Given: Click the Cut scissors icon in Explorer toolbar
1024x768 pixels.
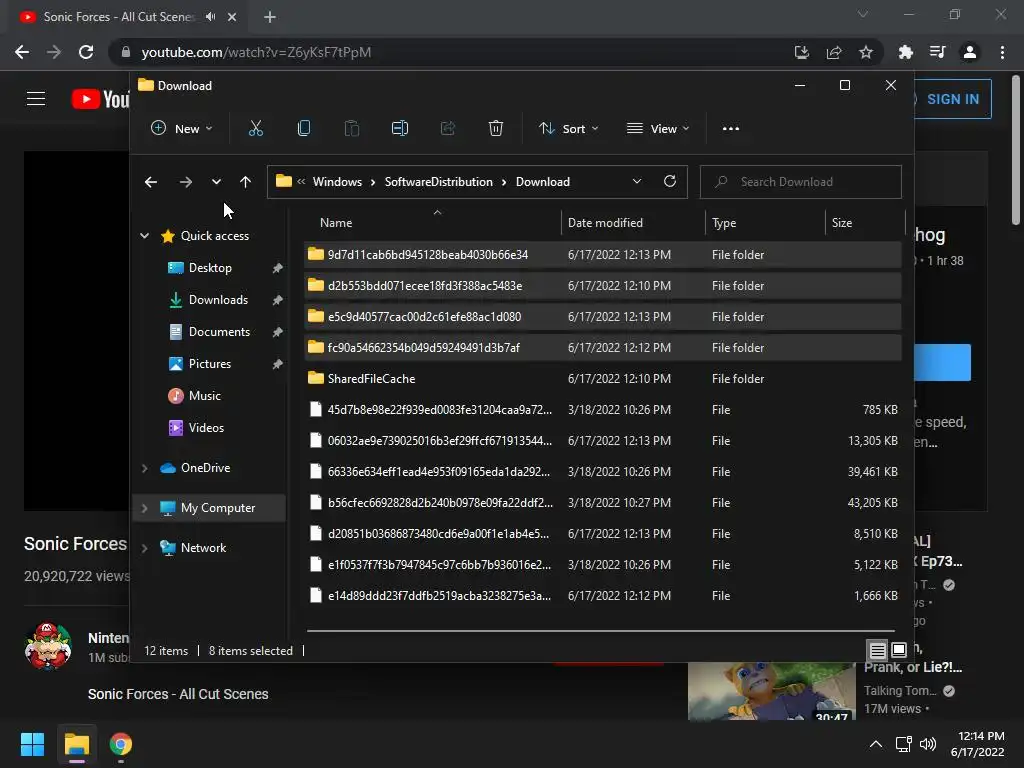Looking at the screenshot, I should pyautogui.click(x=255, y=129).
